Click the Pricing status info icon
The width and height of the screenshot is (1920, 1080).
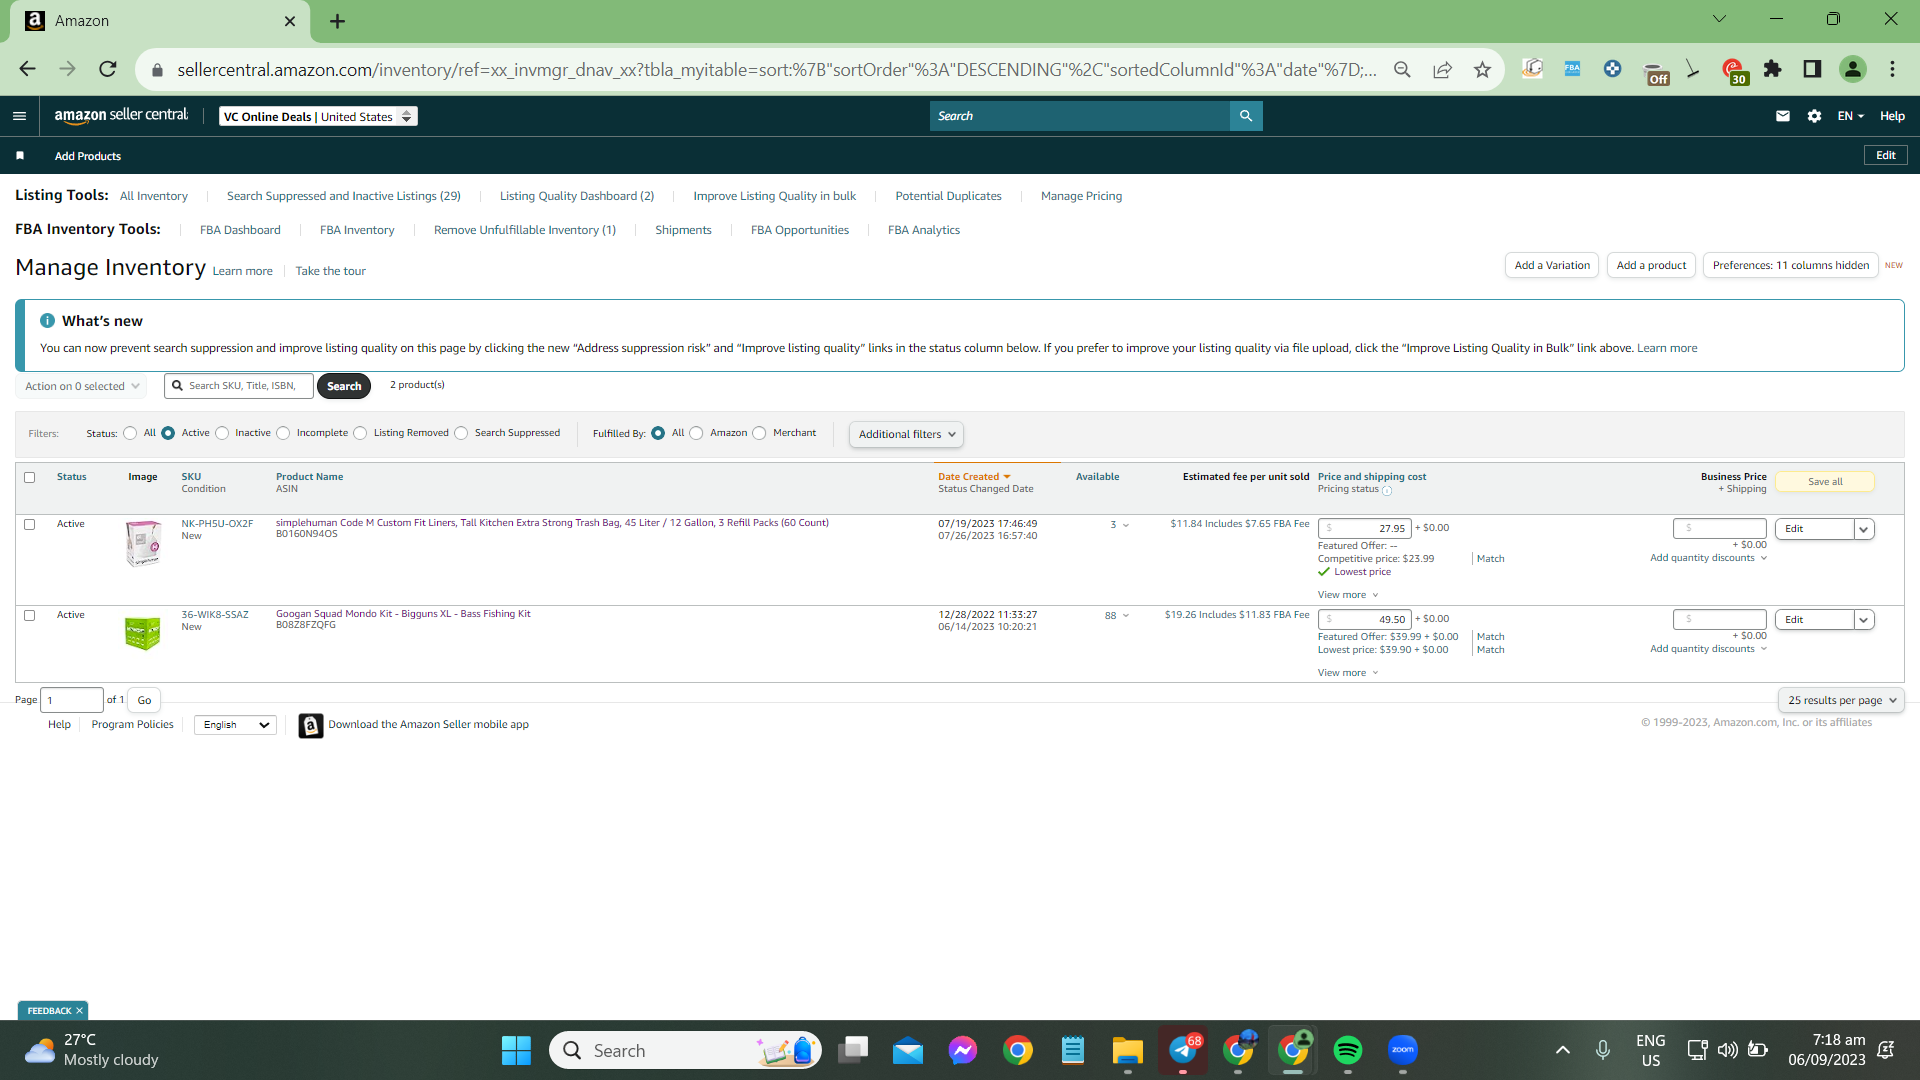pyautogui.click(x=1387, y=491)
